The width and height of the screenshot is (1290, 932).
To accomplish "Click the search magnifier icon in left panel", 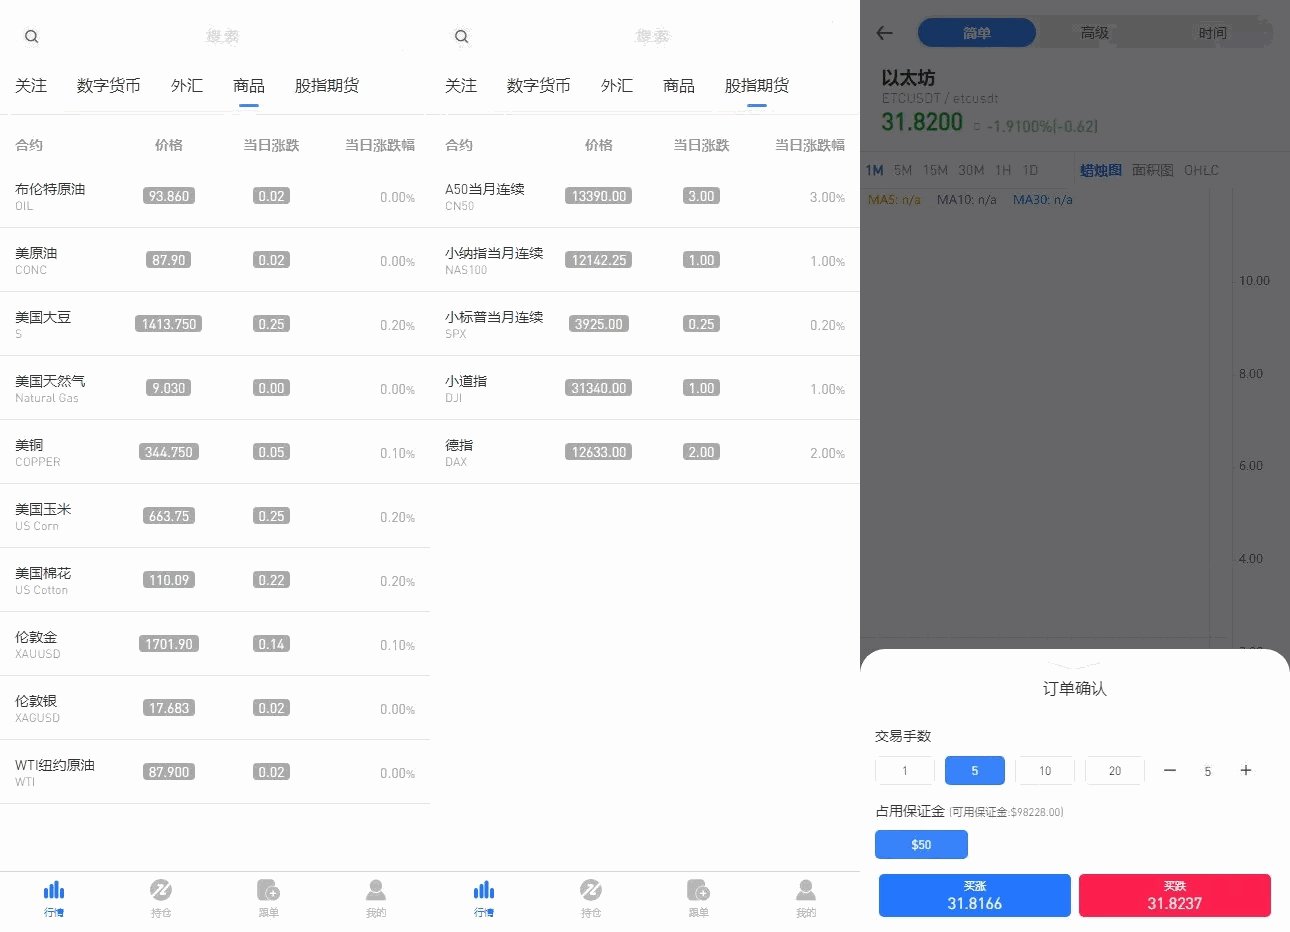I will tap(31, 36).
